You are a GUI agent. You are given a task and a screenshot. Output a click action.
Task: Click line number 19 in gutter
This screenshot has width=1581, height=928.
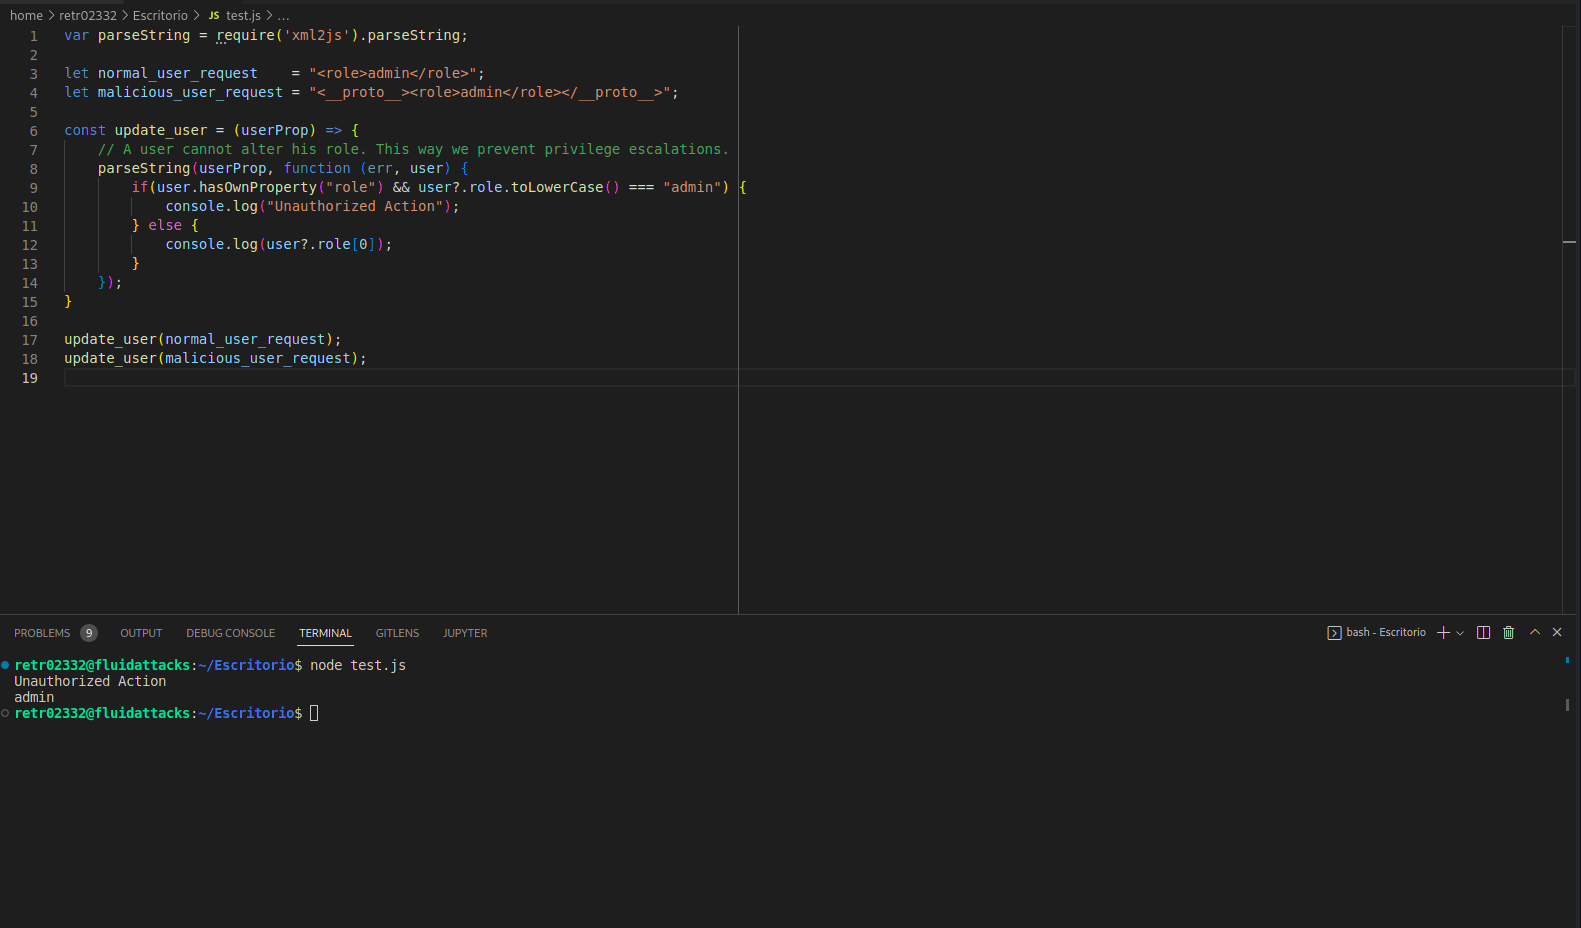point(30,378)
